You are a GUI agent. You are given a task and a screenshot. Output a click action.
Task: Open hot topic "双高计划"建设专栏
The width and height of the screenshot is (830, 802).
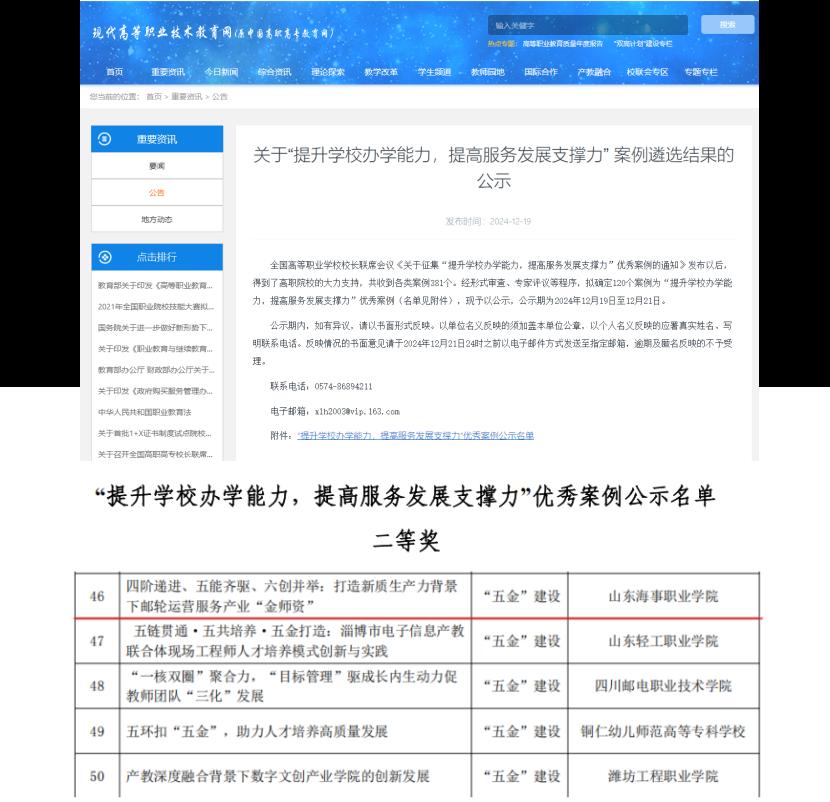(x=643, y=44)
